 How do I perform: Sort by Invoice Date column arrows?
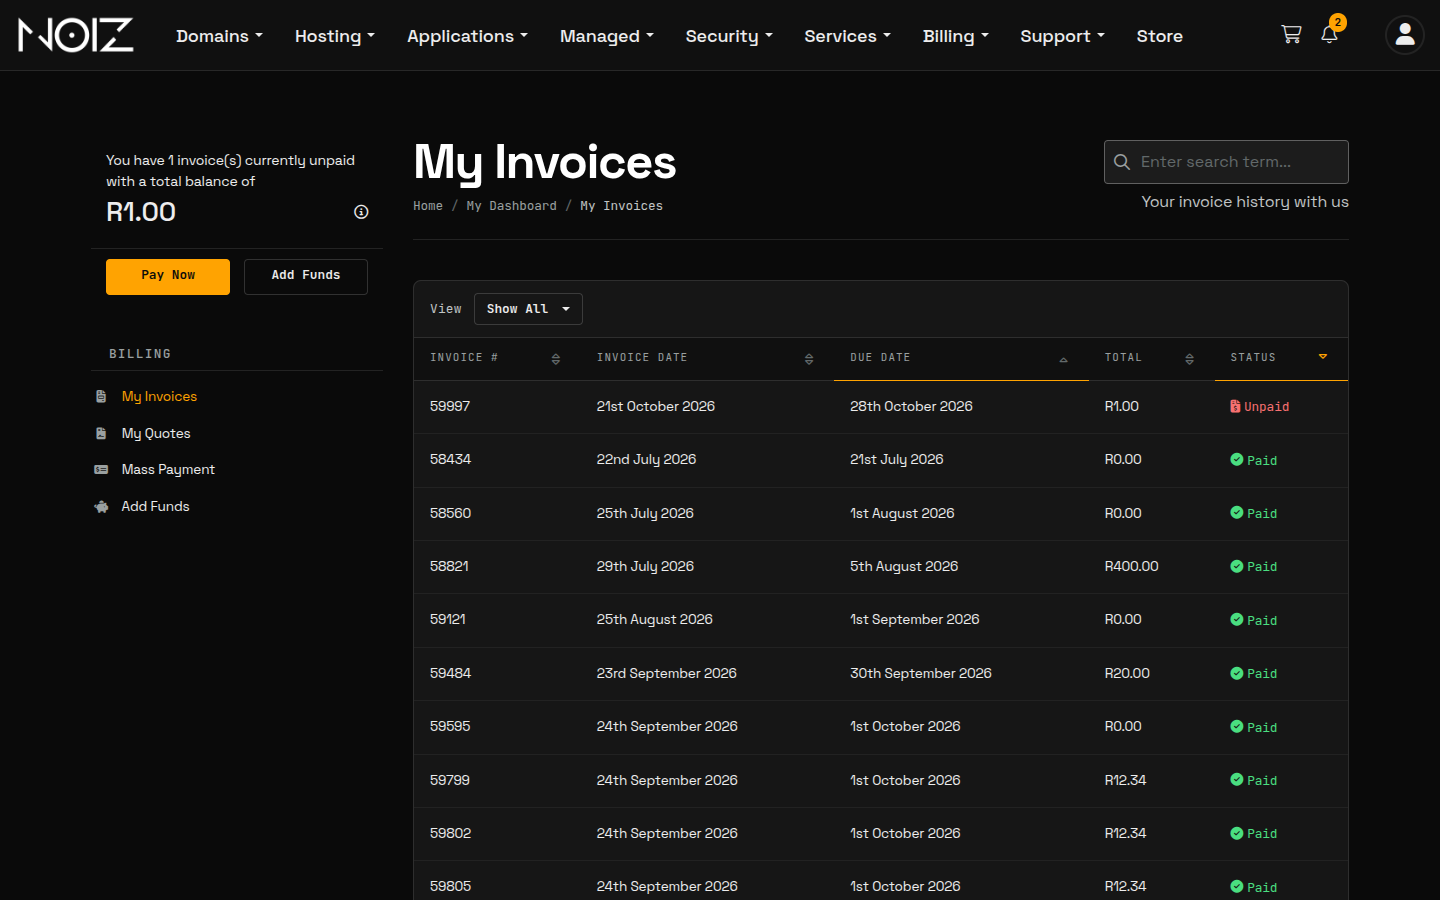click(809, 359)
